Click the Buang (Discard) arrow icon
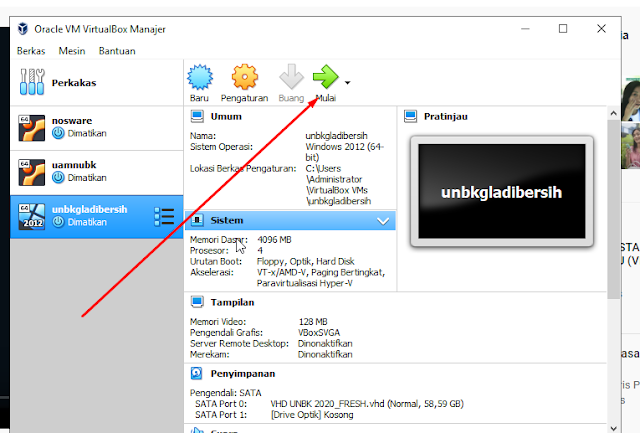Image resolution: width=640 pixels, height=433 pixels. coord(291,77)
